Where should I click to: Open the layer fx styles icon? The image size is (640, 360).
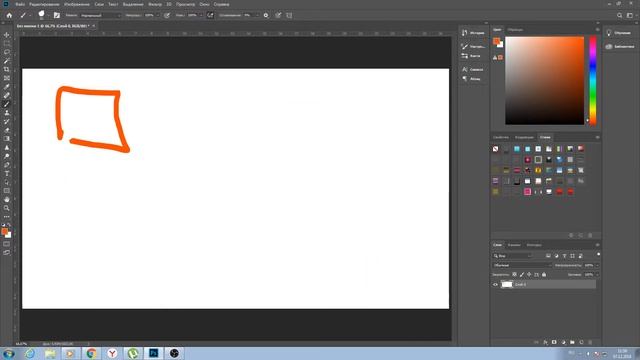[545, 342]
